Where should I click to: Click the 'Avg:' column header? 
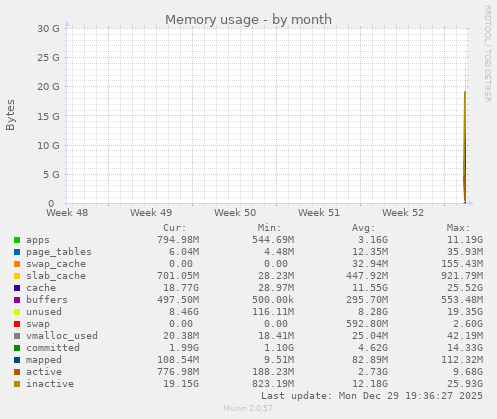(x=364, y=228)
